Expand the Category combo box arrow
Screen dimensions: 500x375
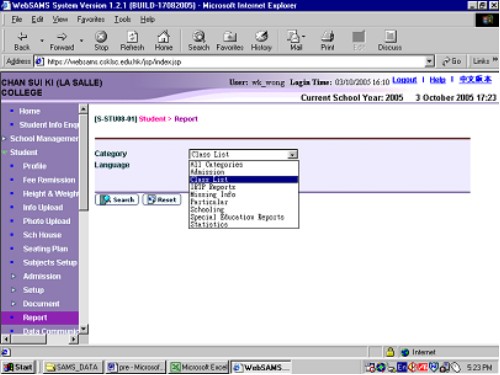coord(292,154)
